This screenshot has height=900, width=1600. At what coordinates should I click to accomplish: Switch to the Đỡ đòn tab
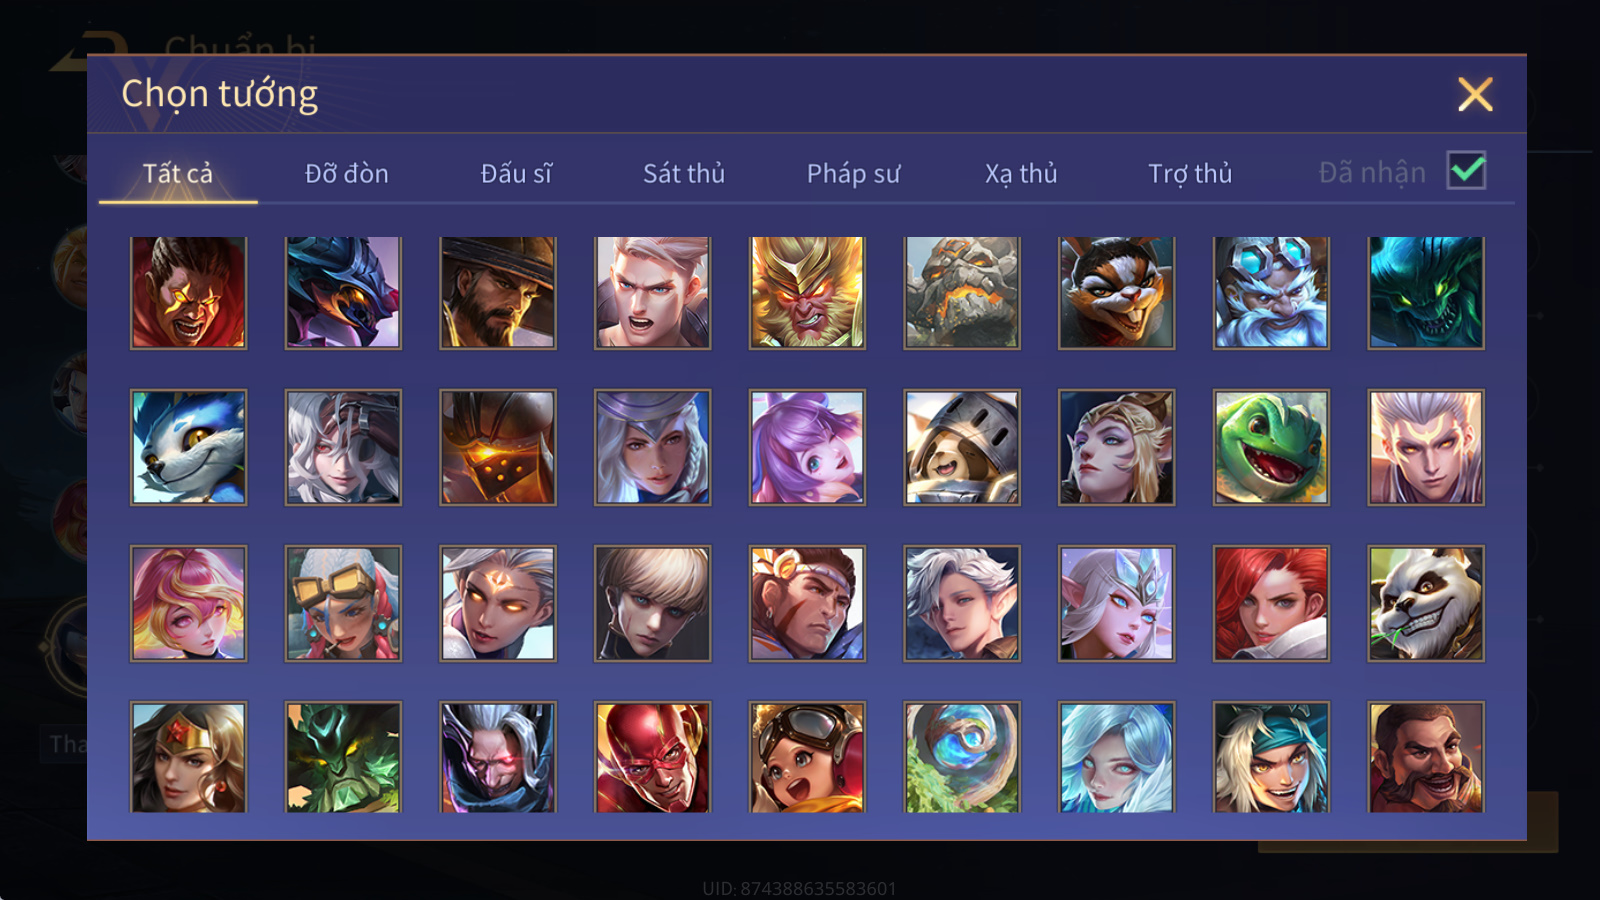click(x=346, y=173)
